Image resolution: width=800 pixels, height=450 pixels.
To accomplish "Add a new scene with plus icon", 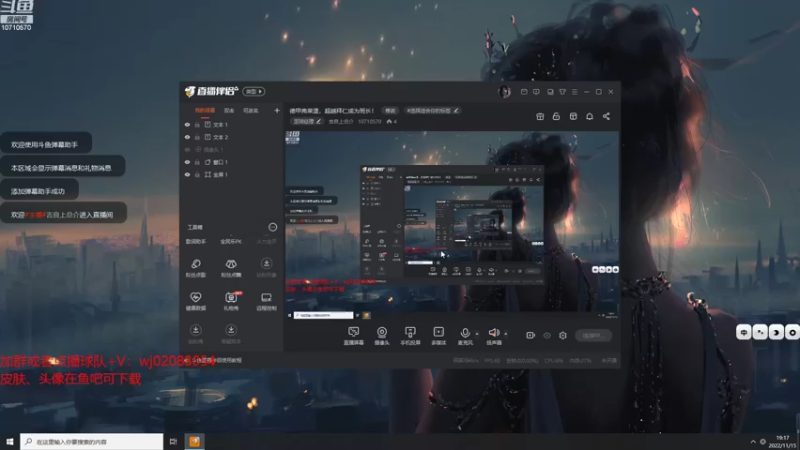I will (277, 110).
